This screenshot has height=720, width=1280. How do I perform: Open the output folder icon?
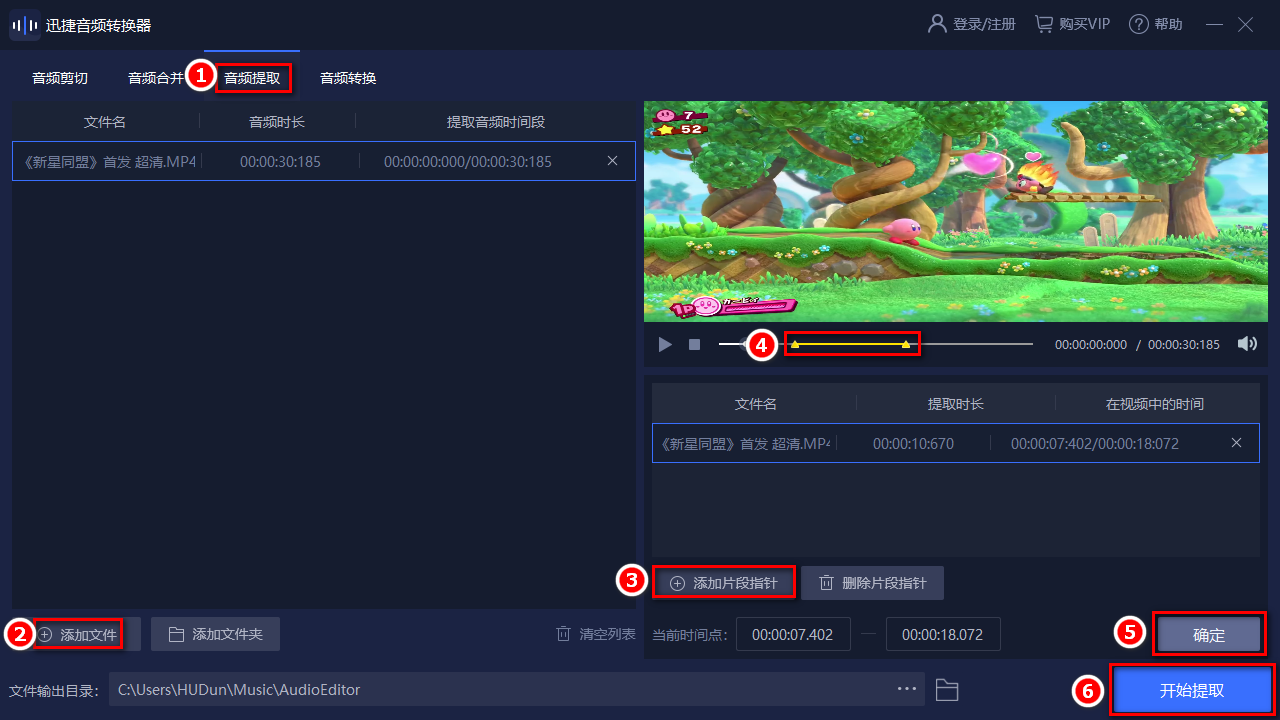pyautogui.click(x=947, y=689)
